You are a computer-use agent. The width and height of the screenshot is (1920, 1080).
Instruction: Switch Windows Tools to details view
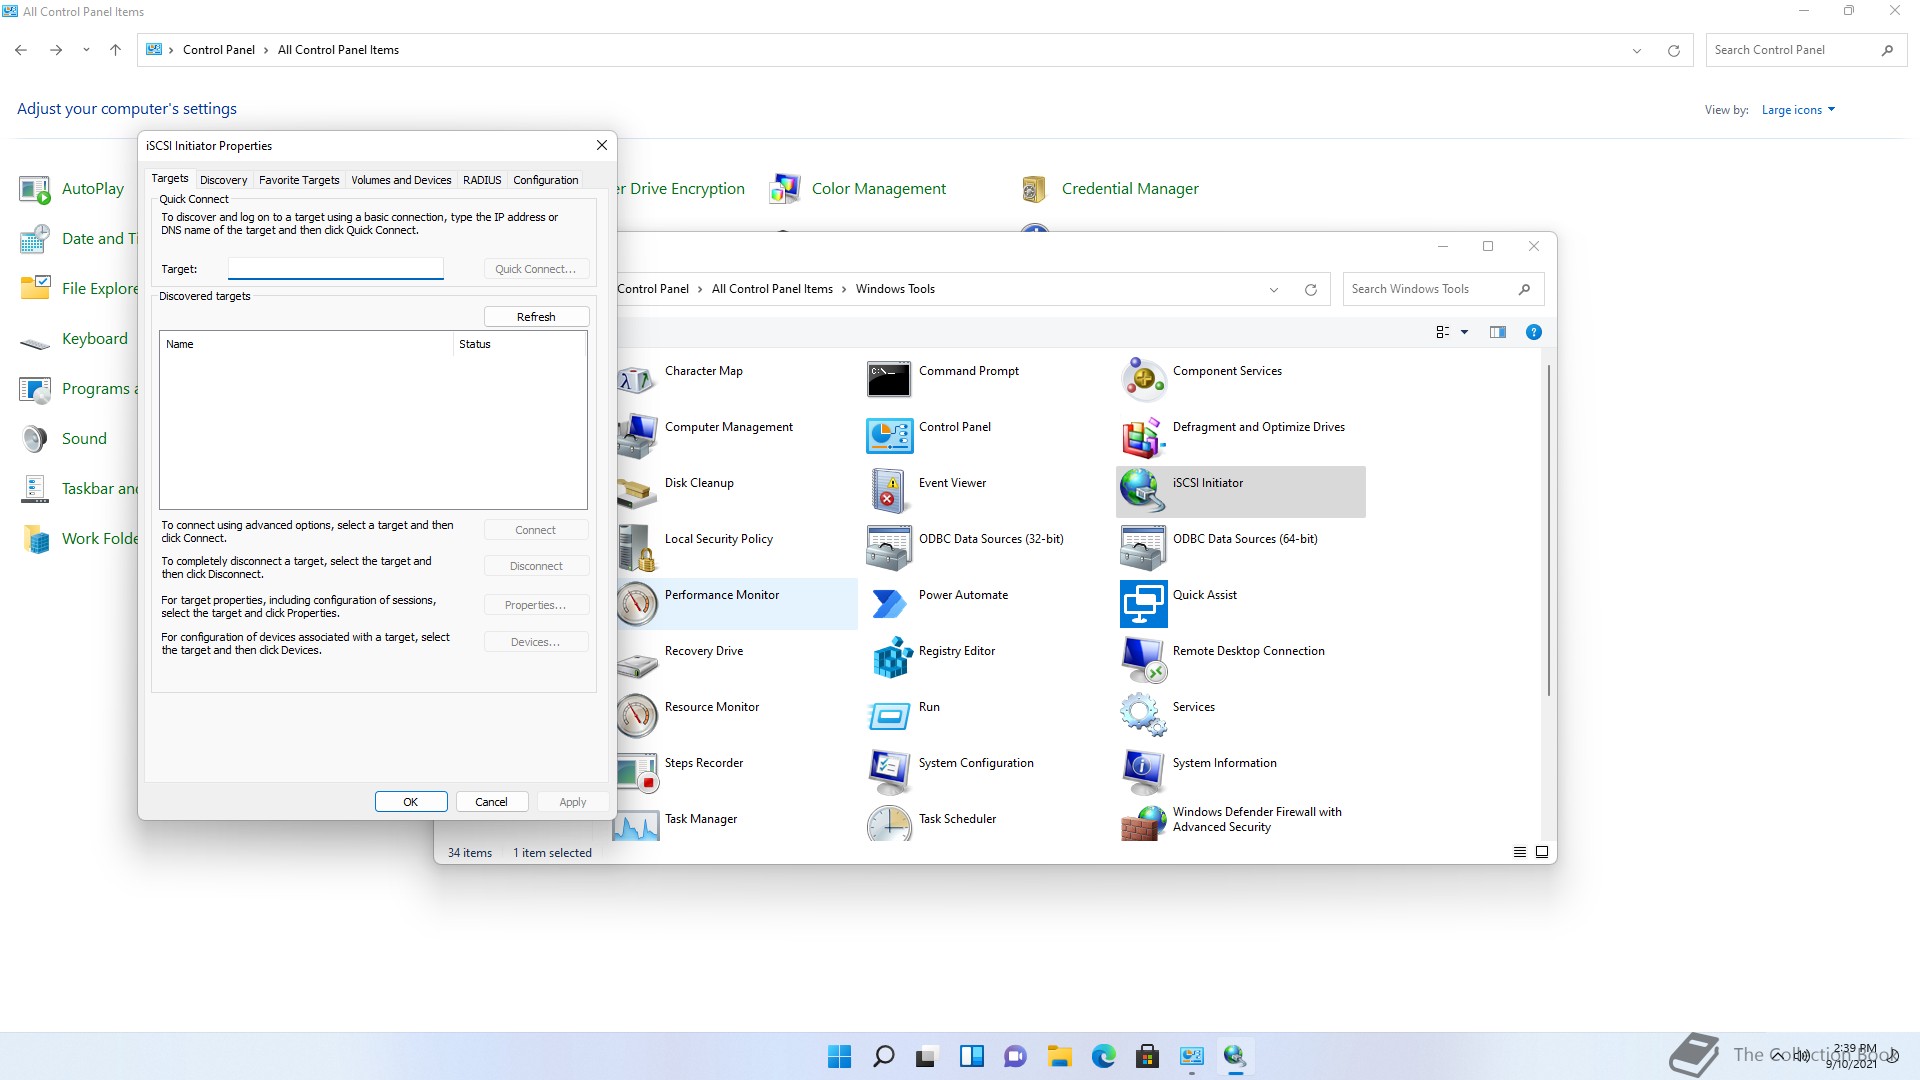pyautogui.click(x=1519, y=852)
